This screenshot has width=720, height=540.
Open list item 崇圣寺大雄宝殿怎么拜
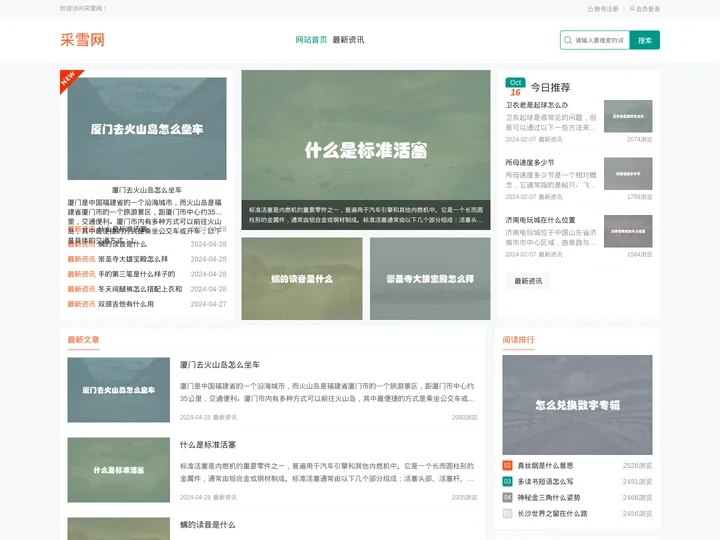133,259
